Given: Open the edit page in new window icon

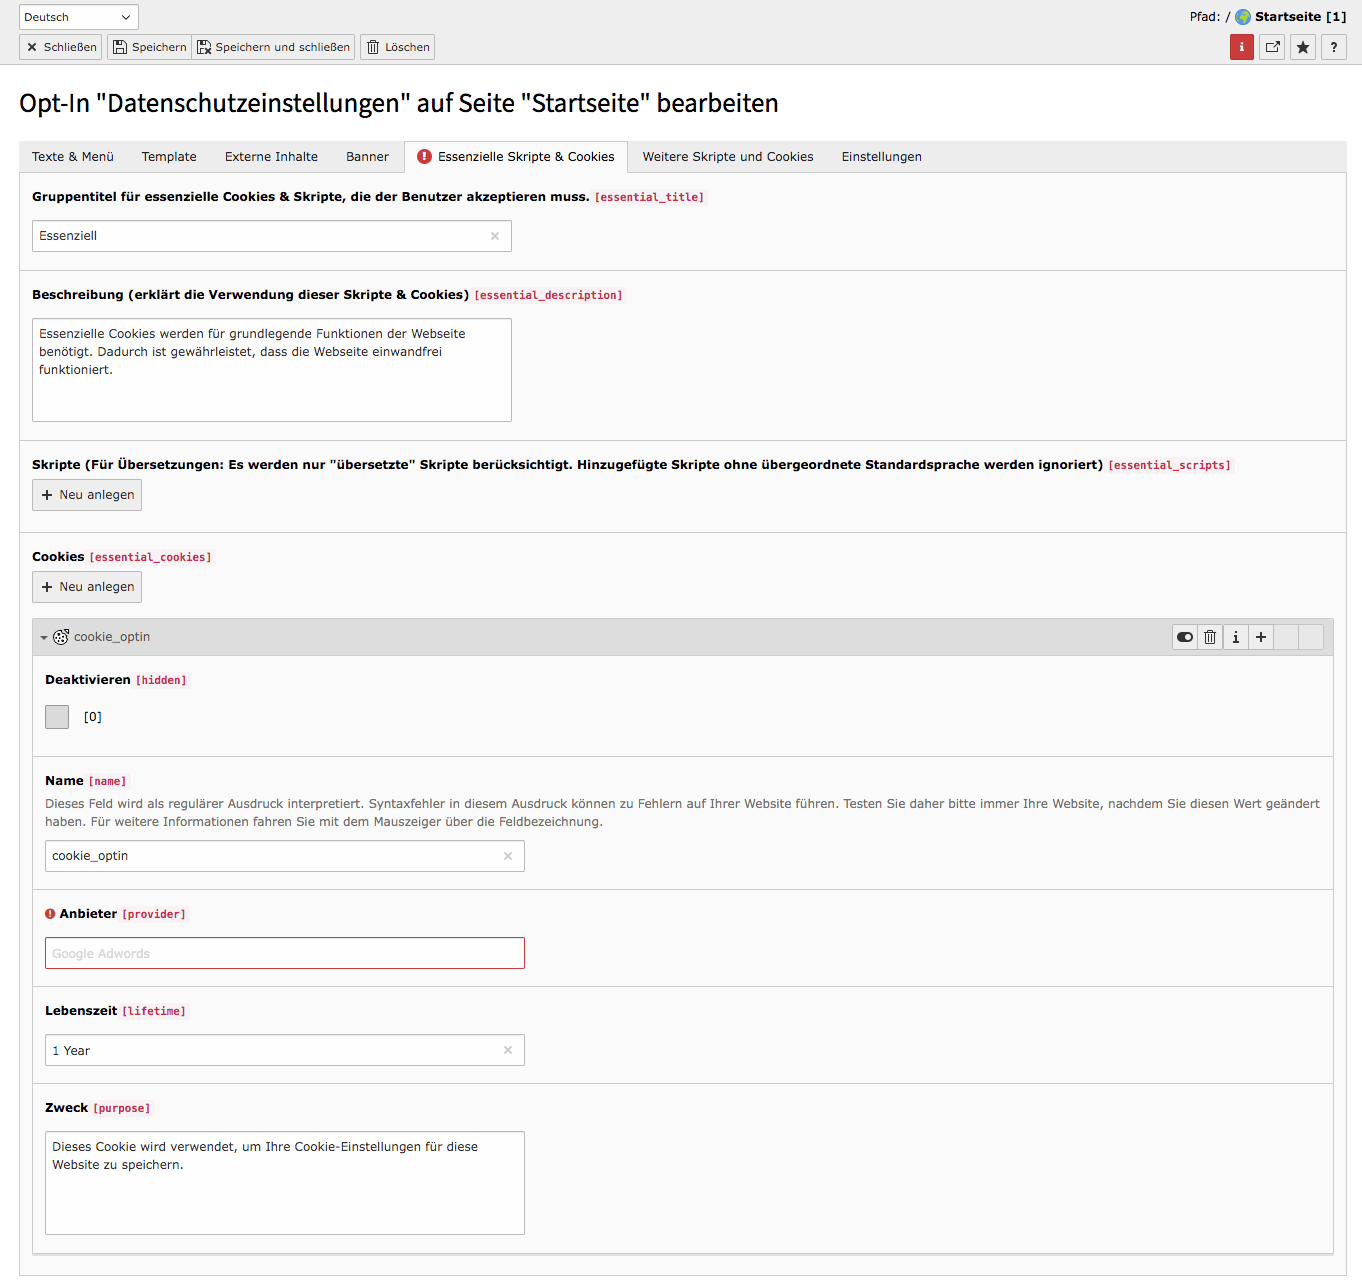Looking at the screenshot, I should (x=1272, y=47).
